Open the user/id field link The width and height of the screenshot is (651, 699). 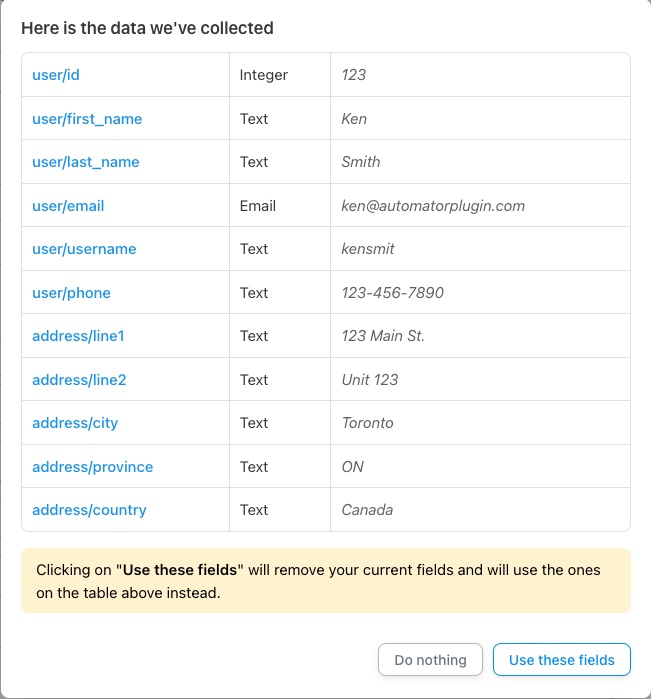[x=56, y=75]
